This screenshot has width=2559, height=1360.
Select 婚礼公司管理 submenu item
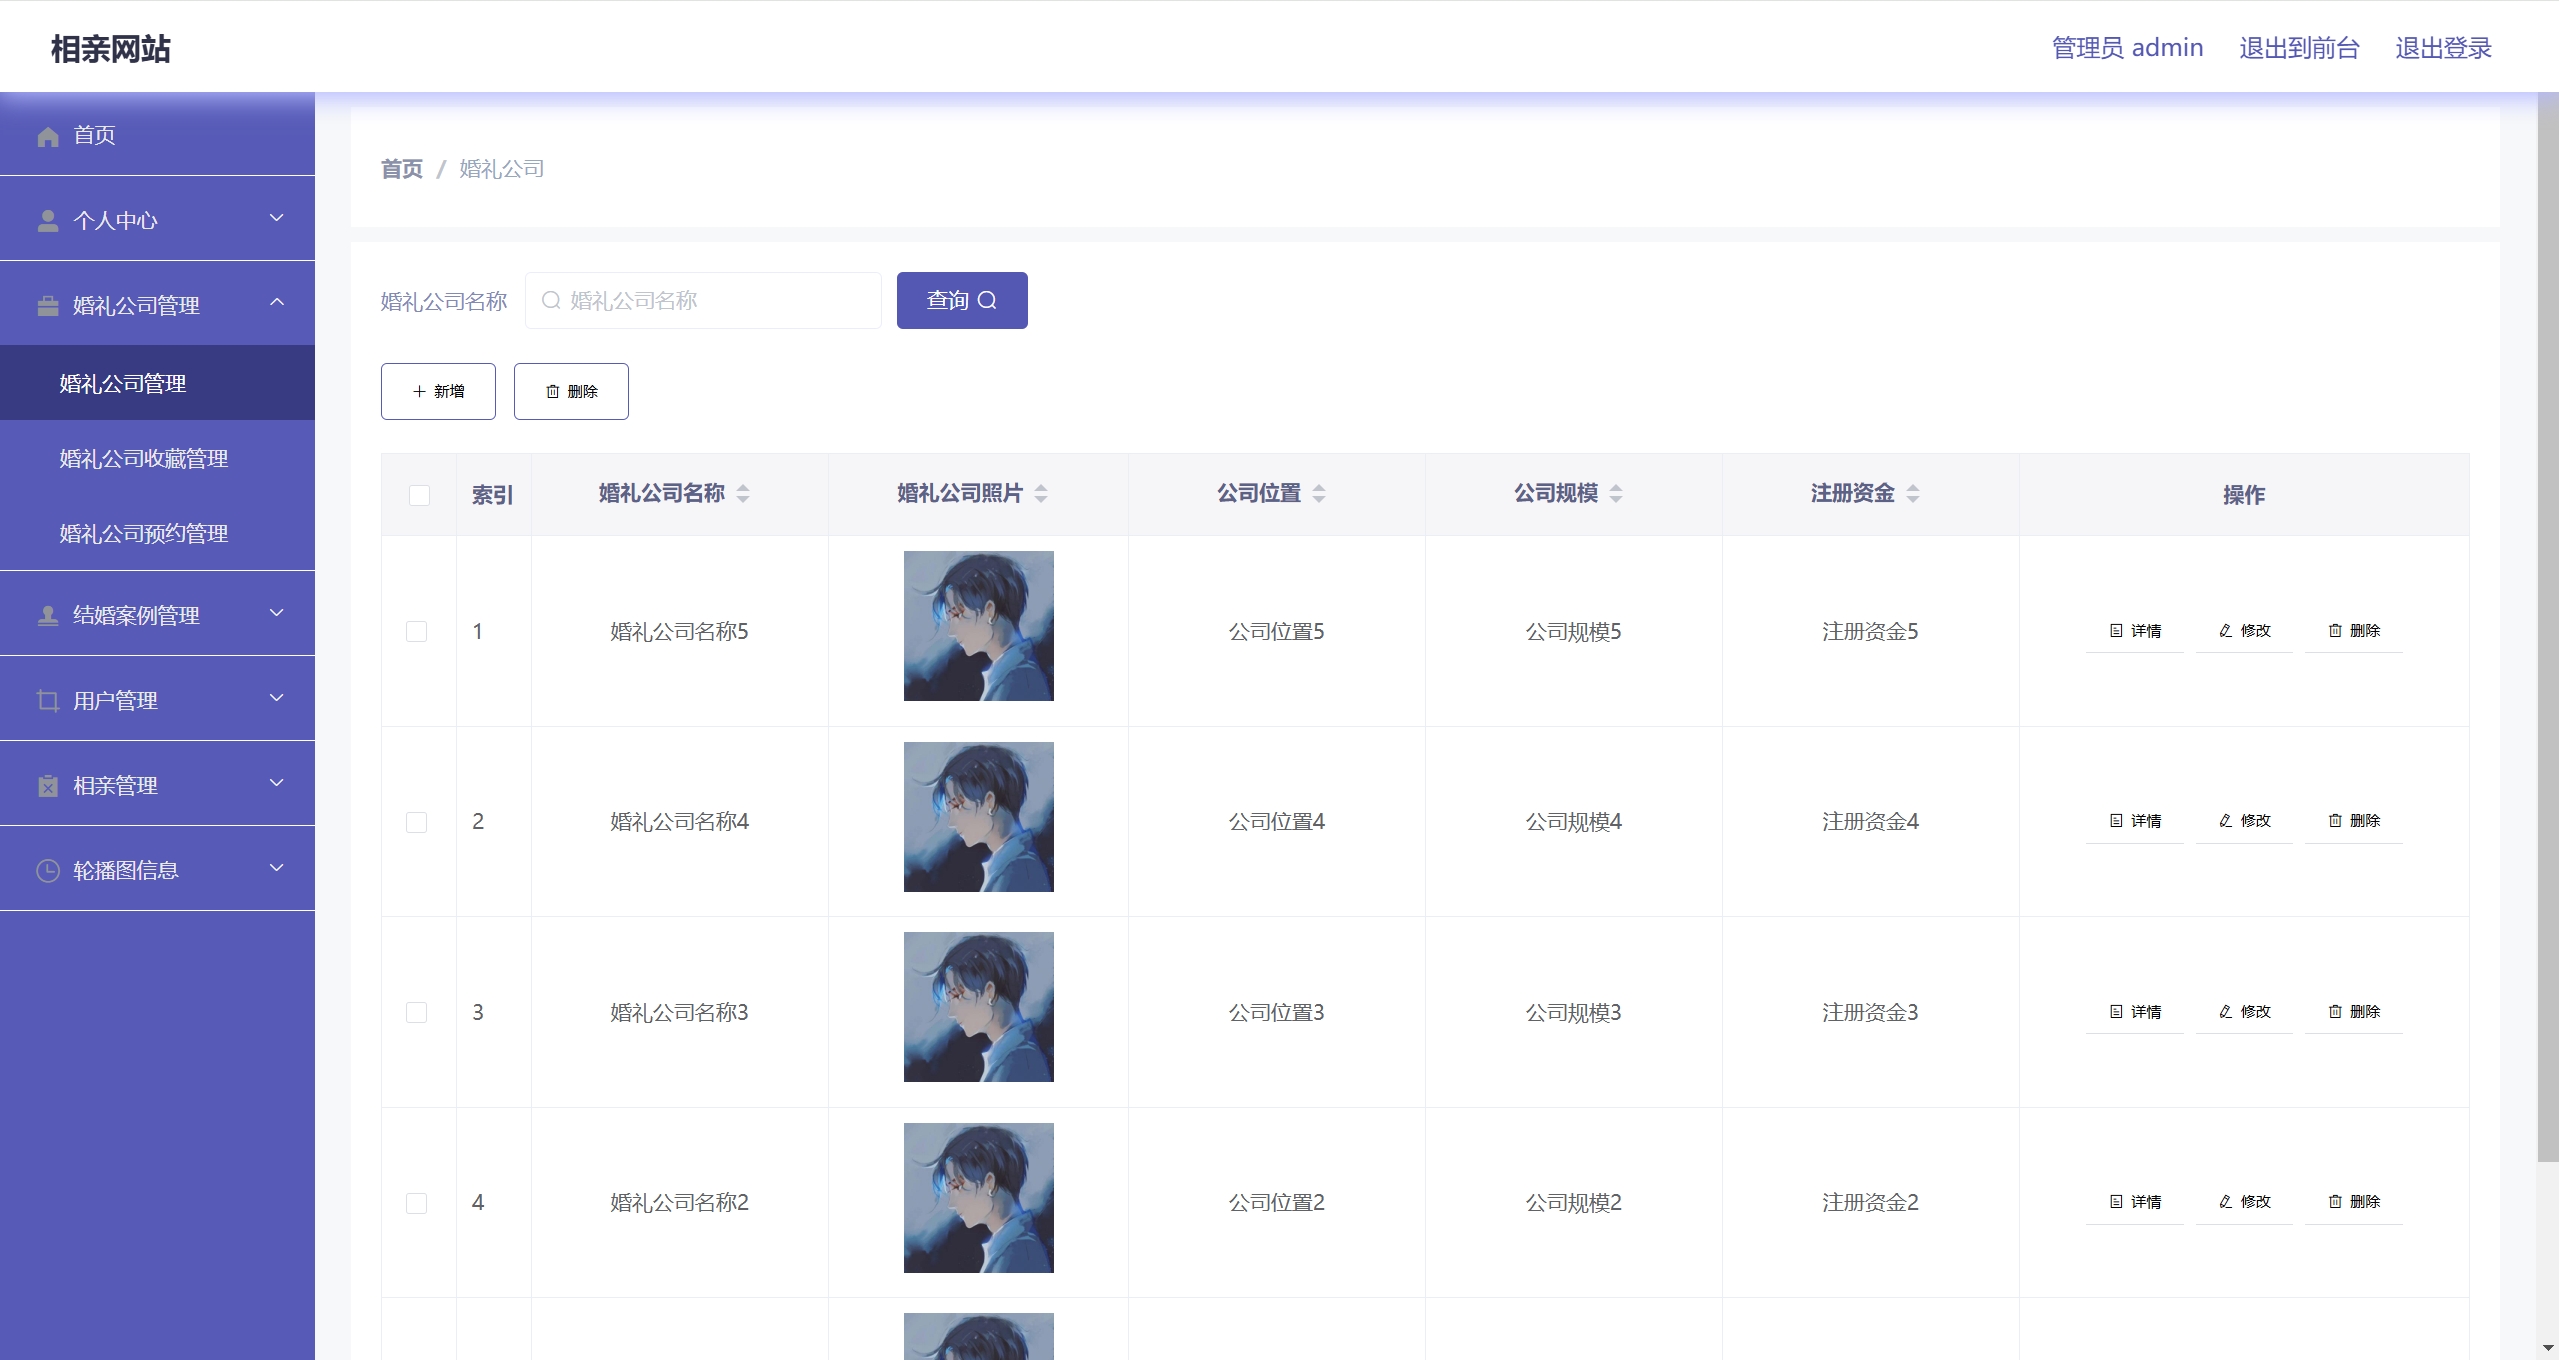coord(157,383)
